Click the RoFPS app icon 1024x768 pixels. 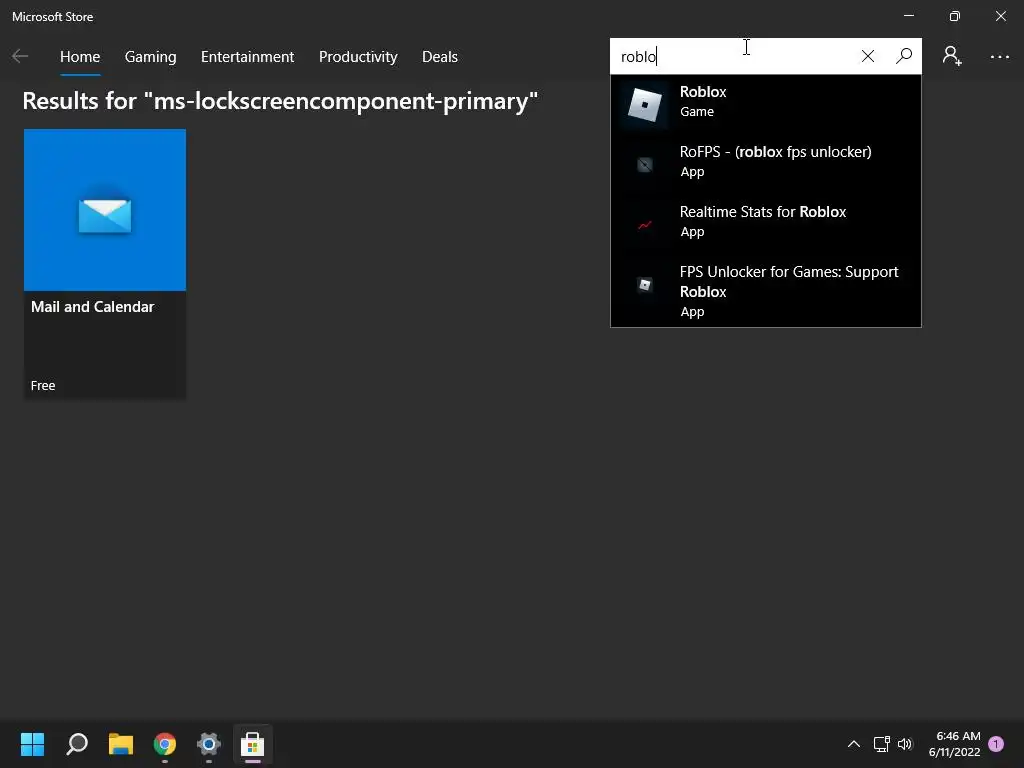click(645, 164)
